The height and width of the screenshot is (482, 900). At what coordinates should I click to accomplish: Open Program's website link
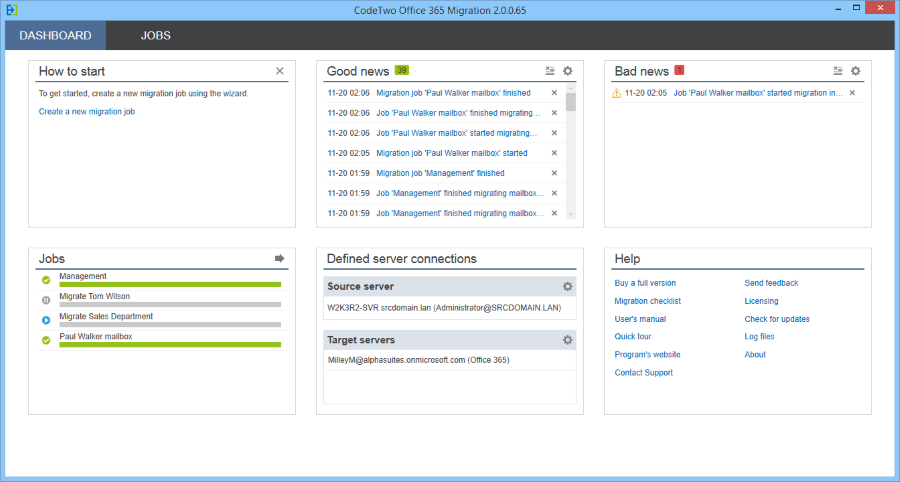tap(647, 355)
